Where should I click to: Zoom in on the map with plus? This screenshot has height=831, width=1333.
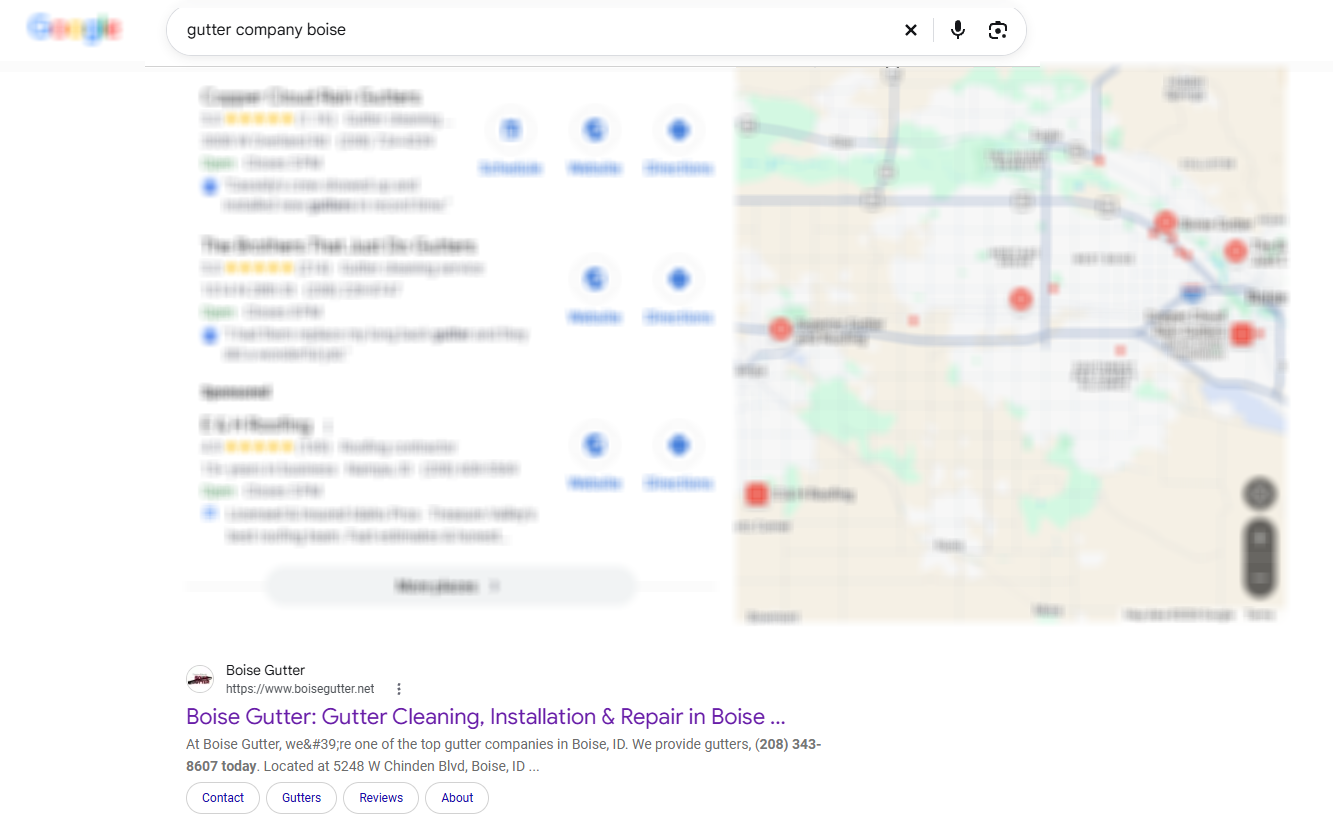[x=1260, y=538]
